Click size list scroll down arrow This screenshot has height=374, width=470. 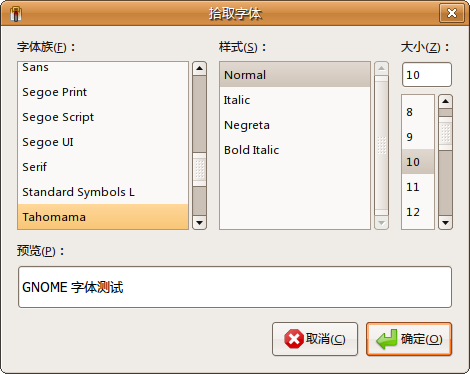point(445,222)
